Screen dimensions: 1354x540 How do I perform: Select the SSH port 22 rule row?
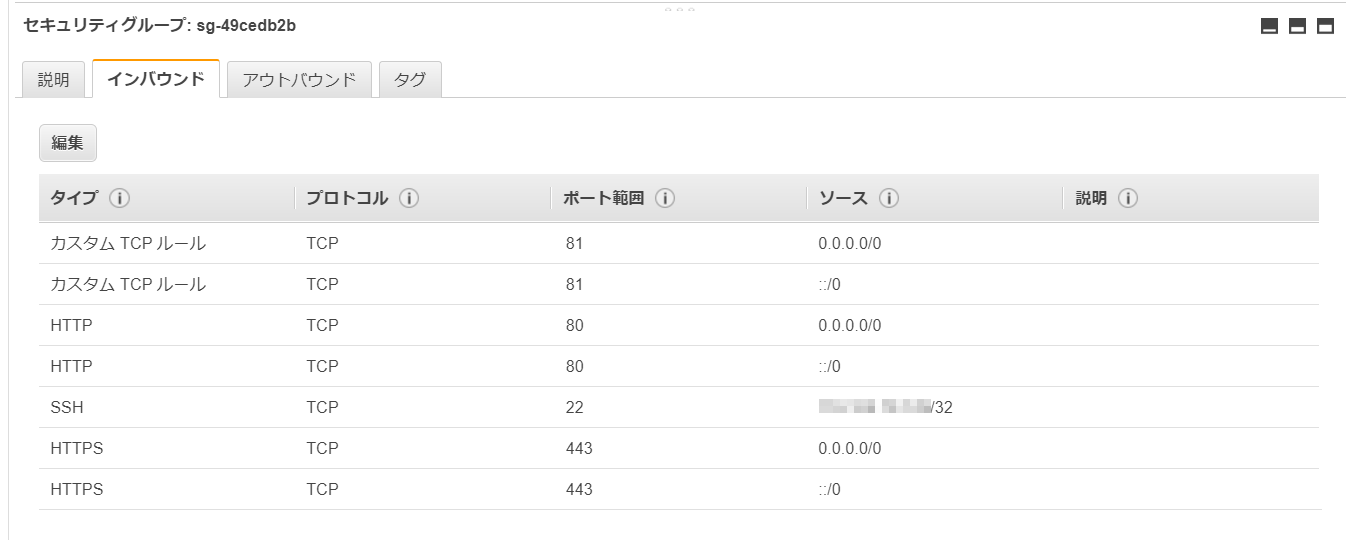pyautogui.click(x=680, y=407)
